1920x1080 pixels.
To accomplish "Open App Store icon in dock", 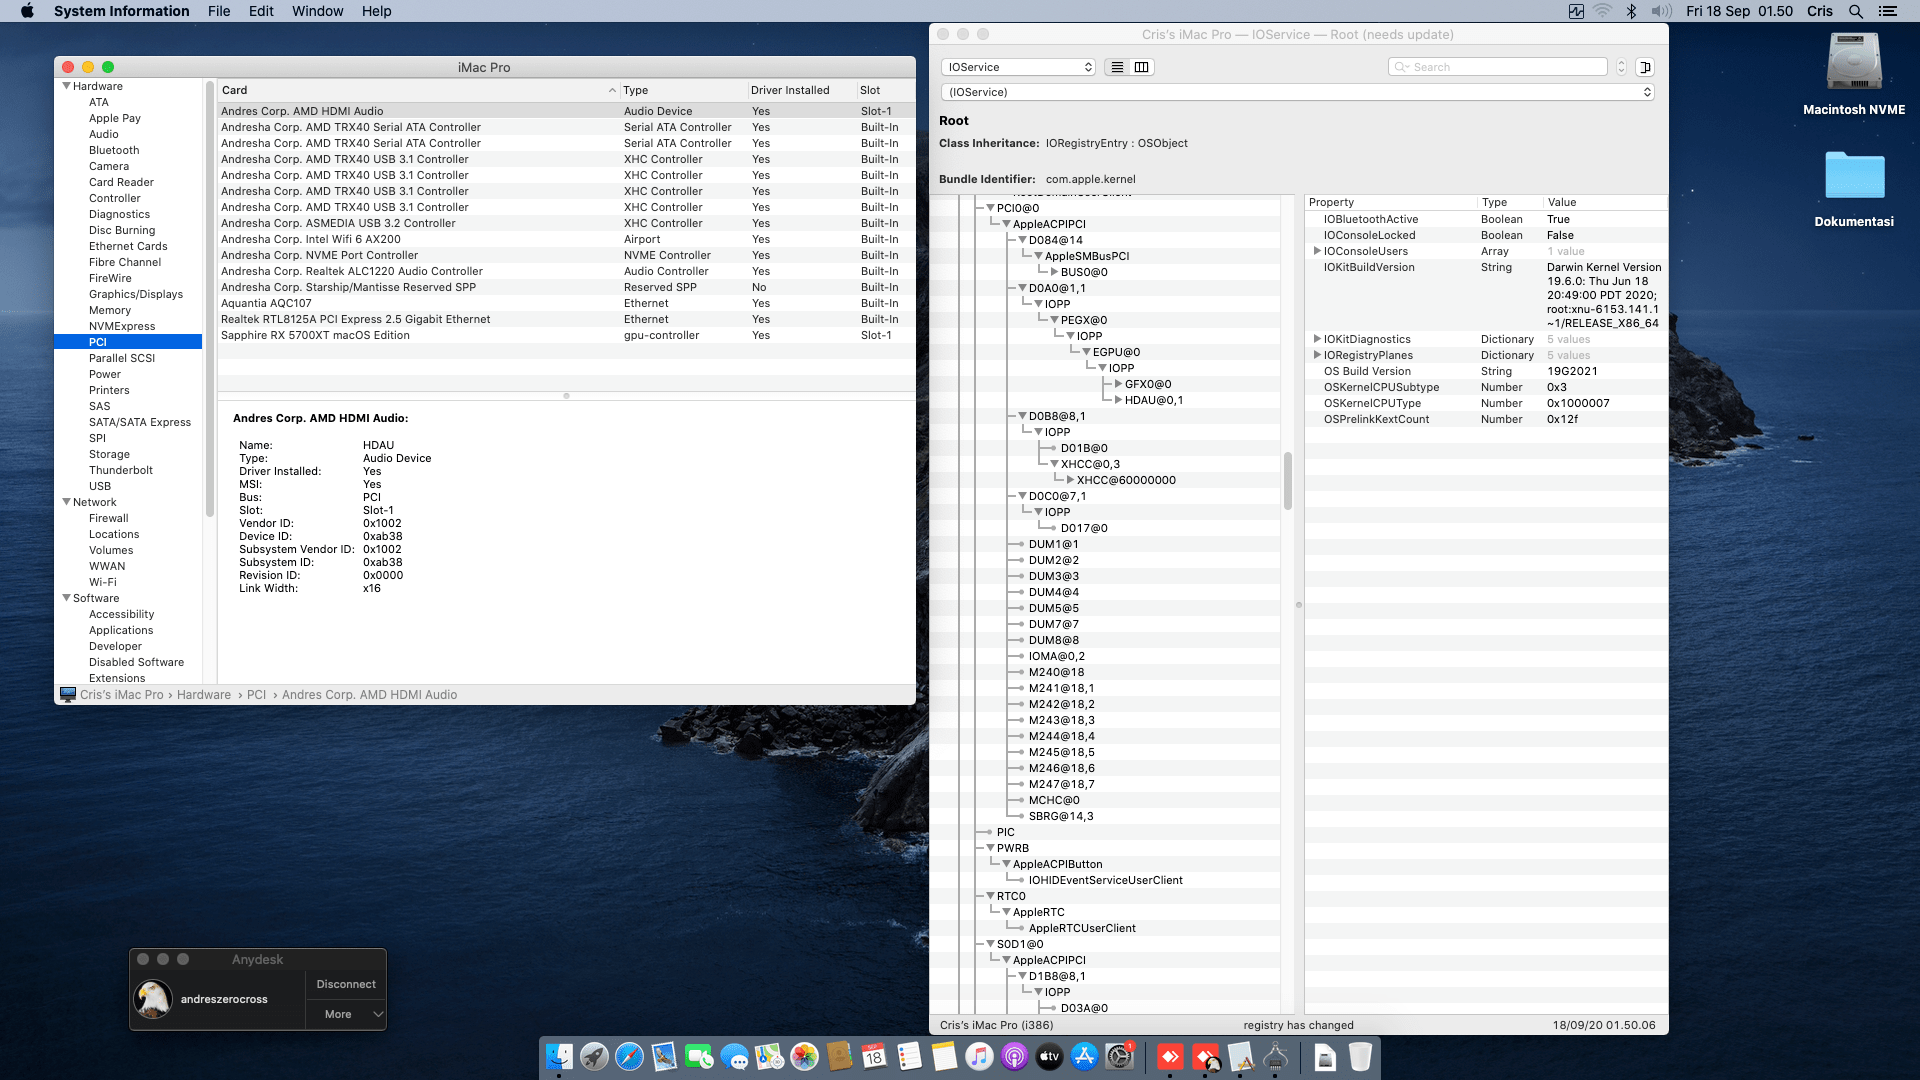I will 1084,1056.
